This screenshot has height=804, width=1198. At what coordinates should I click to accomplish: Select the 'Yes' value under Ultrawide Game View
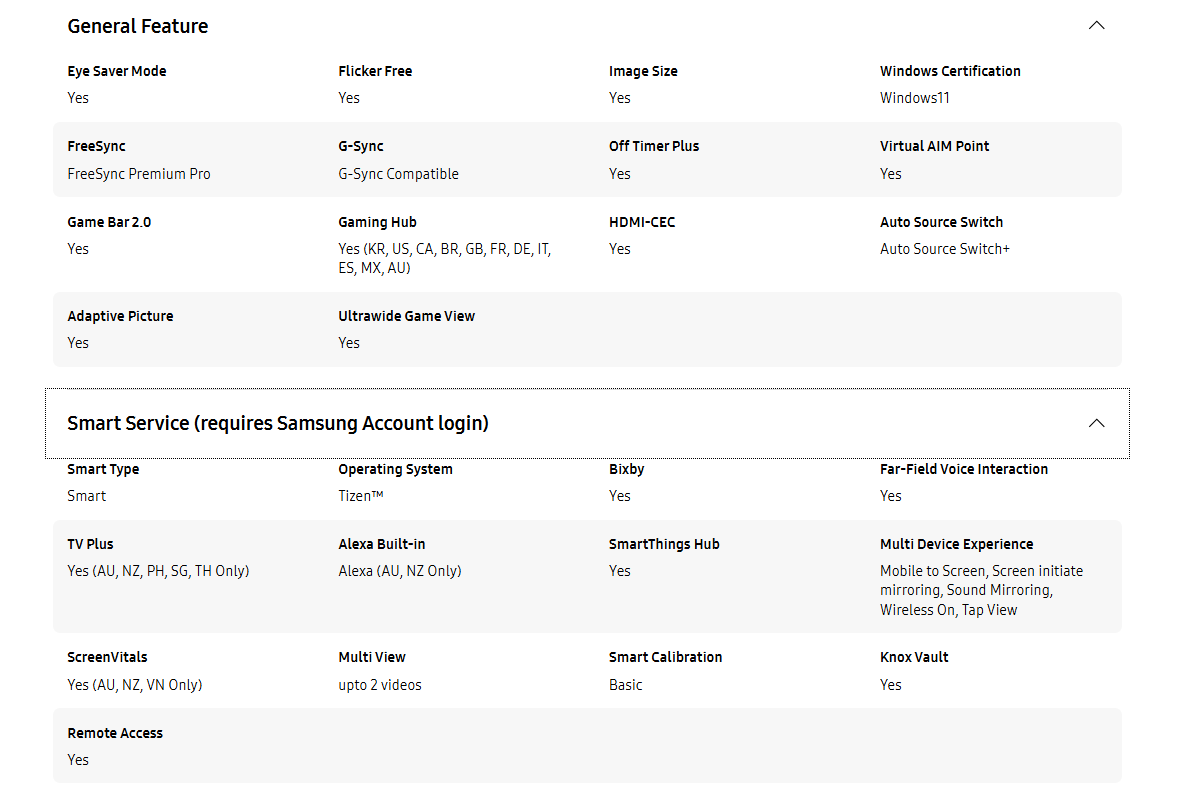tap(349, 343)
